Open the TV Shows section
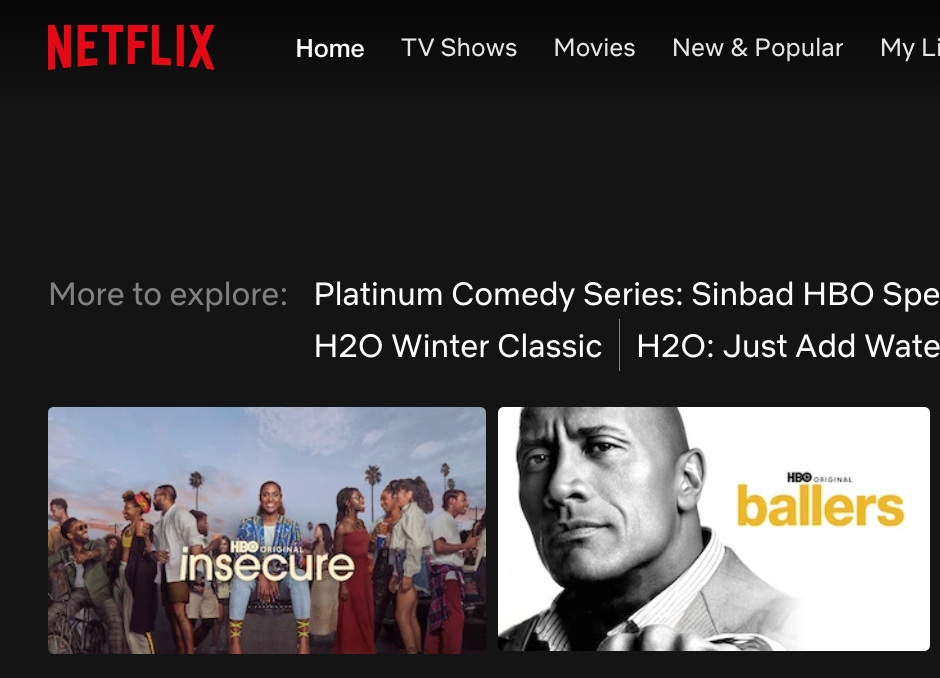This screenshot has width=940, height=678. coord(459,48)
